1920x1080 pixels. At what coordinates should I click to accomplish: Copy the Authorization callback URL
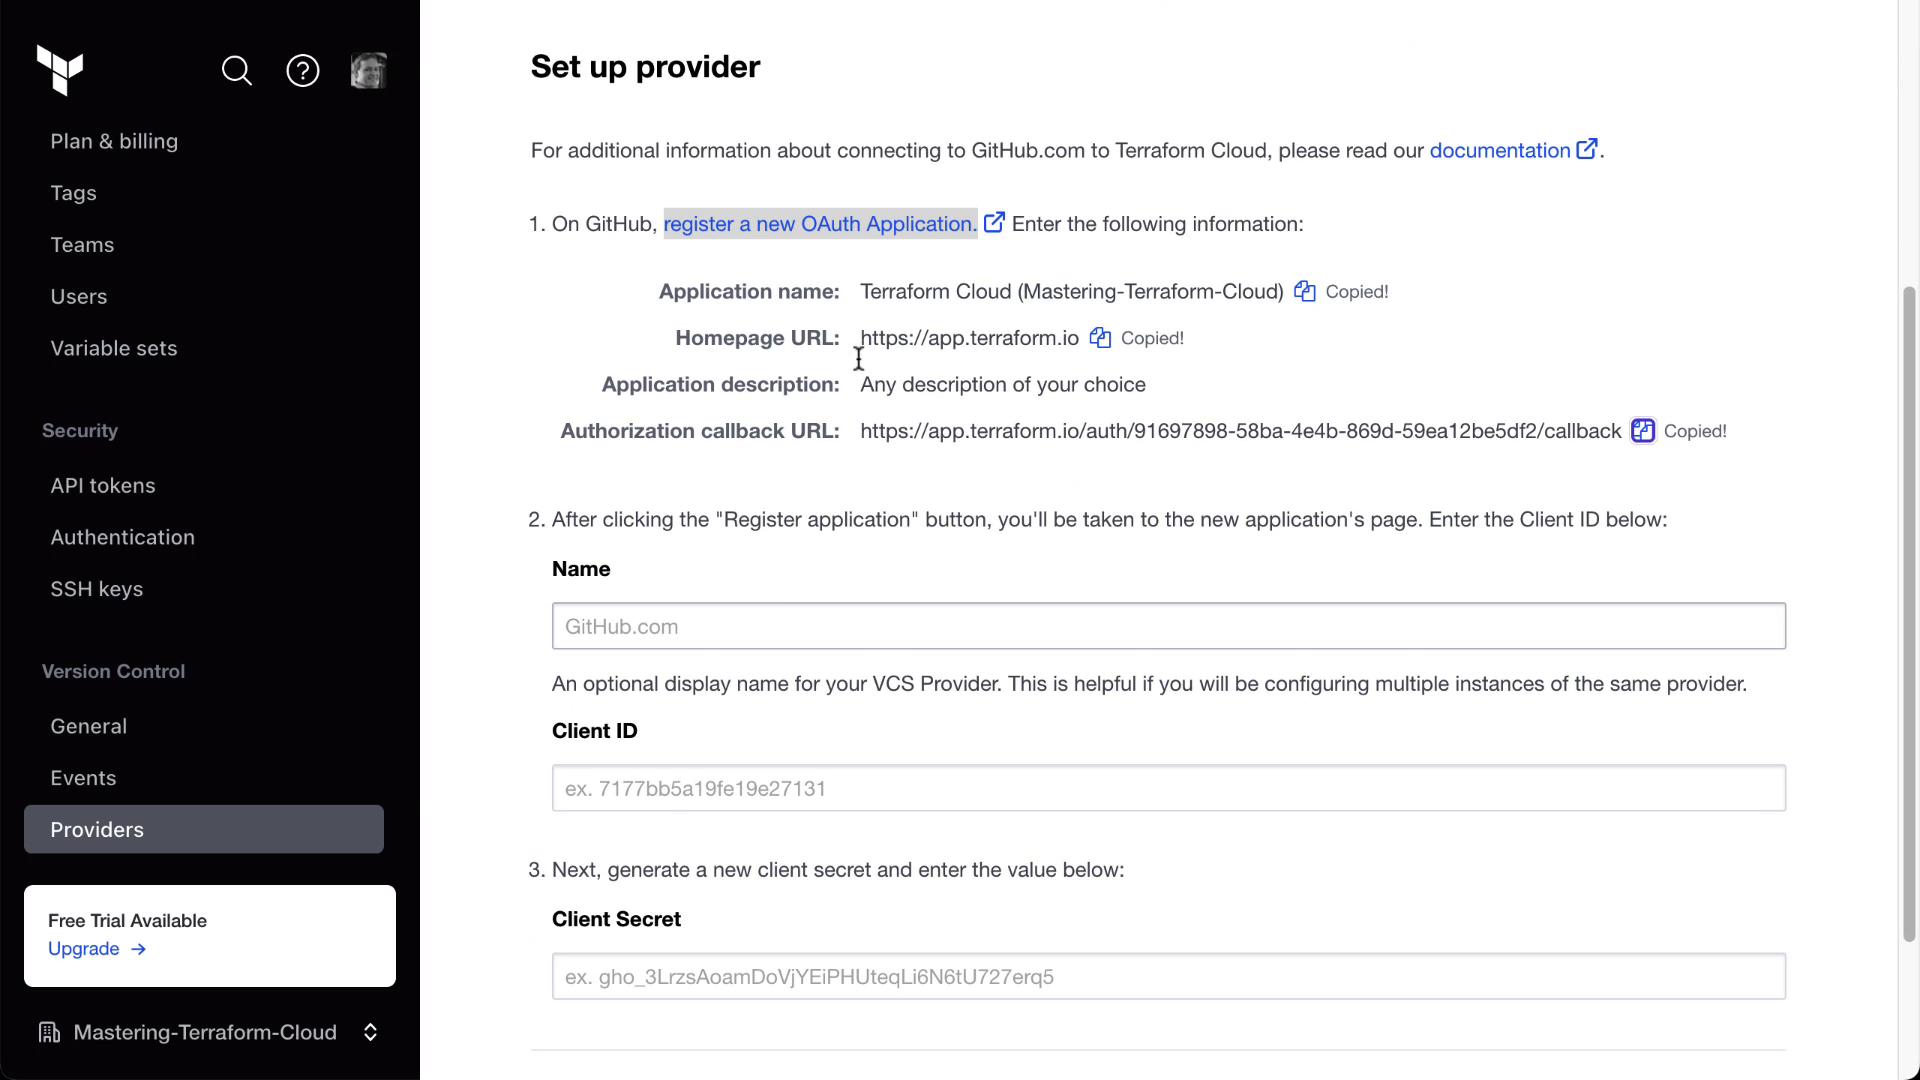pyautogui.click(x=1643, y=431)
